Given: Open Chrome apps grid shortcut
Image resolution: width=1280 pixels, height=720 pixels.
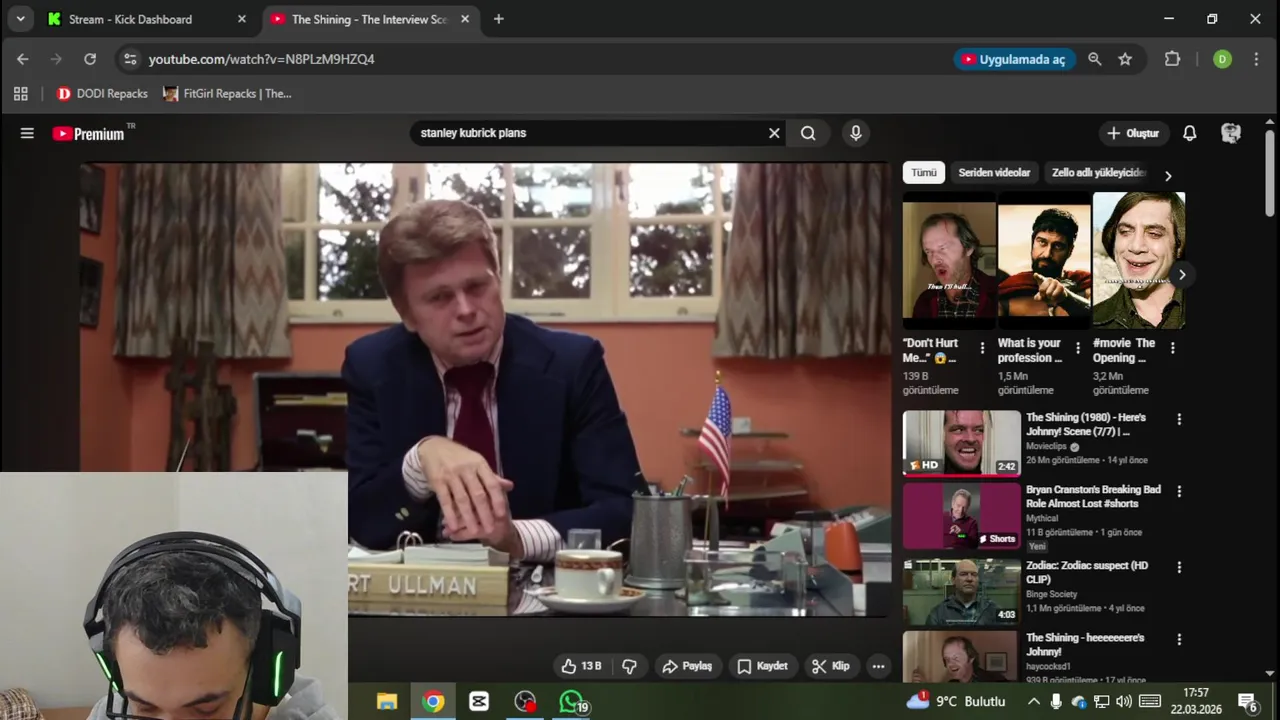Looking at the screenshot, I should [x=20, y=94].
